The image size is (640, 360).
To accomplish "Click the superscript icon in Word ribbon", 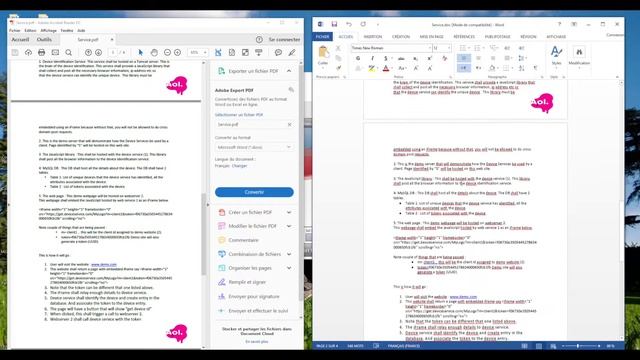I will [x=429, y=58].
